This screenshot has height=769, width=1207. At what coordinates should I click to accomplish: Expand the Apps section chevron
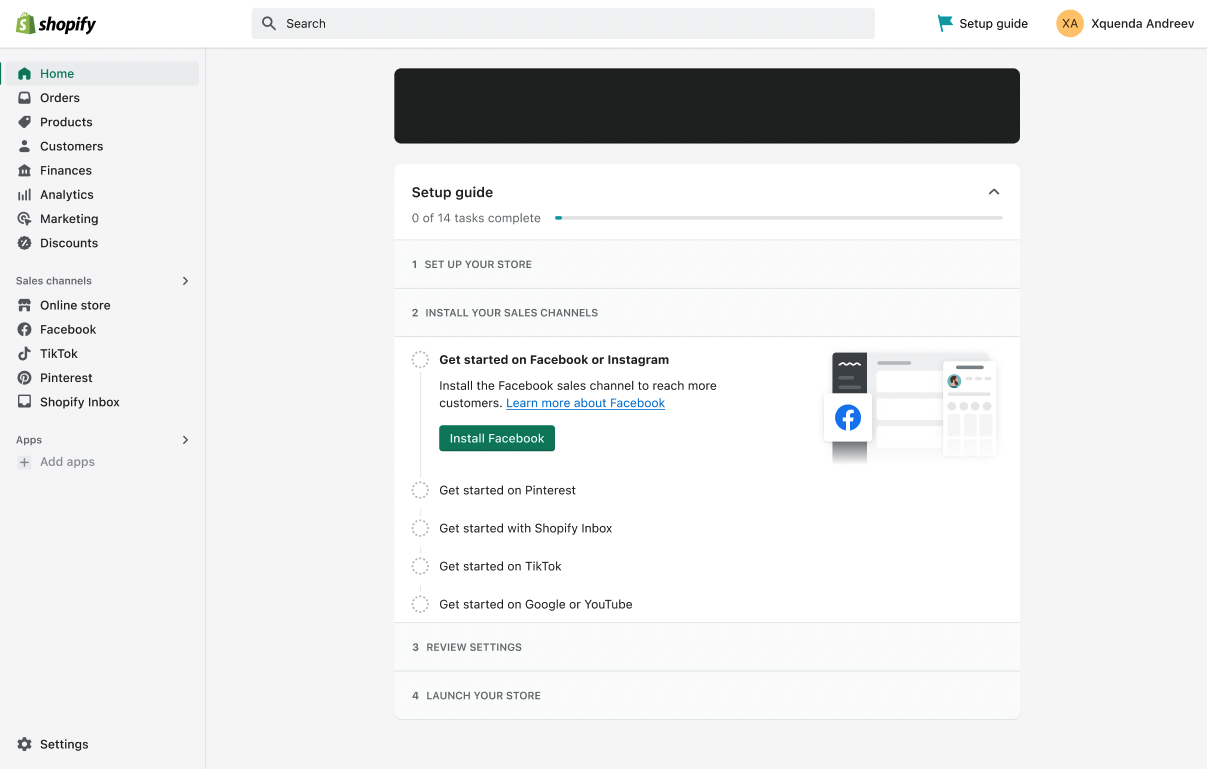[185, 440]
